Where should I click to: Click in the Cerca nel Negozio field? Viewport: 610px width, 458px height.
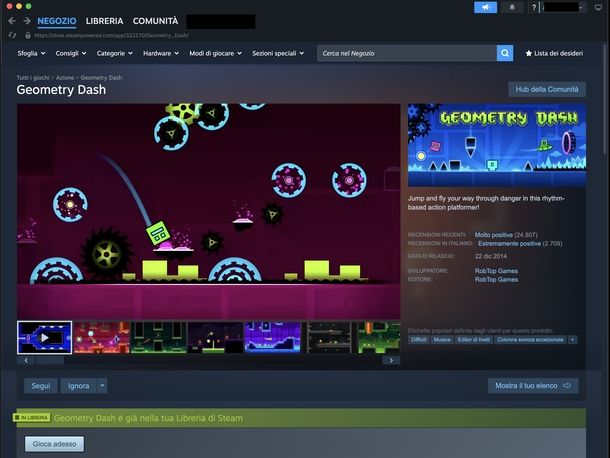click(x=407, y=53)
